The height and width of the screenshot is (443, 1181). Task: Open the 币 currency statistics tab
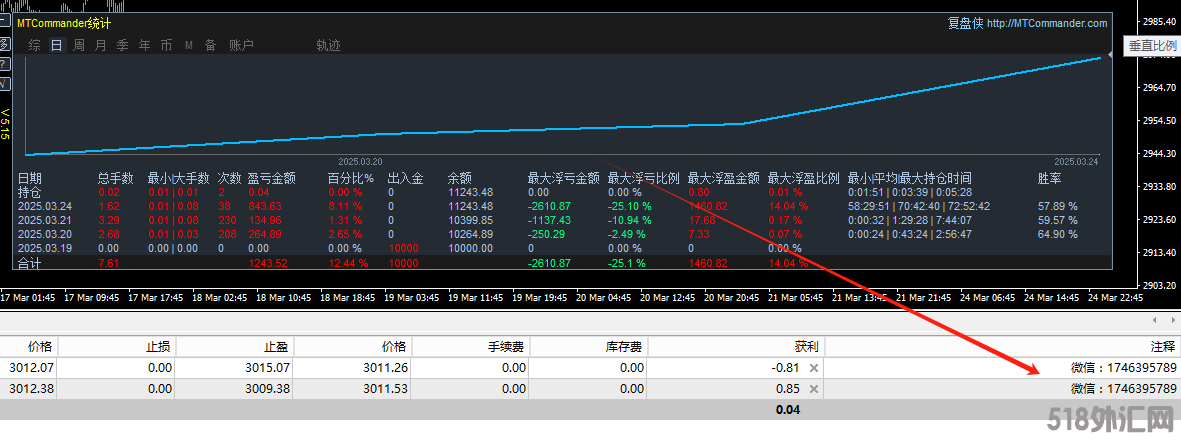pos(166,45)
